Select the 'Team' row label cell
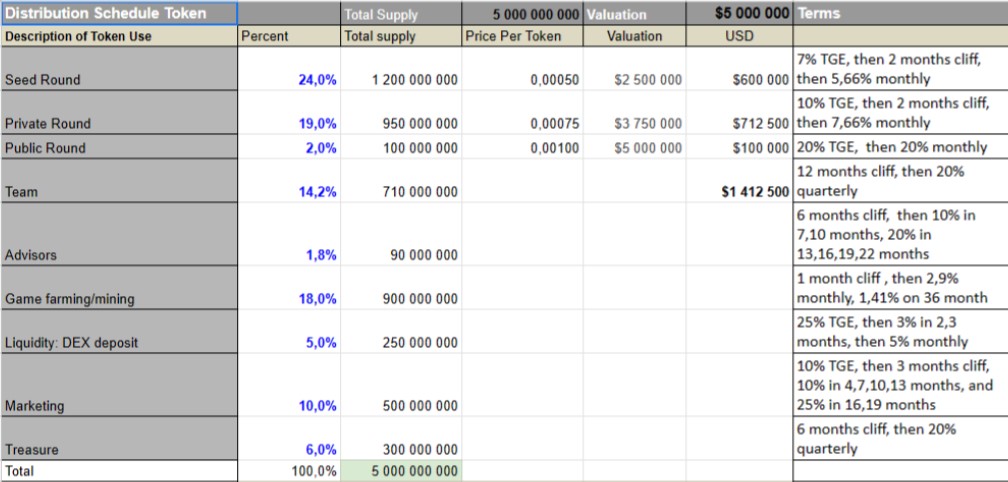Image resolution: width=1008 pixels, height=482 pixels. pos(118,192)
